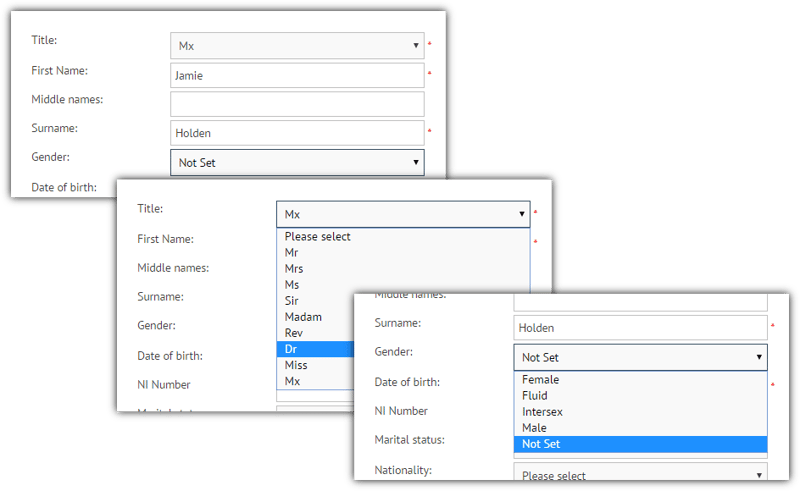The width and height of the screenshot is (800, 491).
Task: Select Male from Gender list
Action: tap(640, 428)
